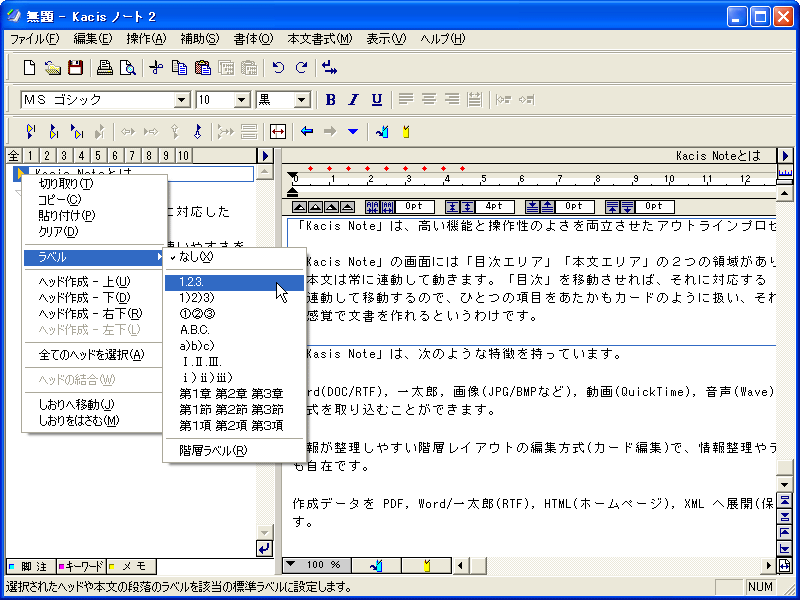The height and width of the screenshot is (600, 800).
Task: Select the checked なし label option
Action: pyautogui.click(x=234, y=257)
